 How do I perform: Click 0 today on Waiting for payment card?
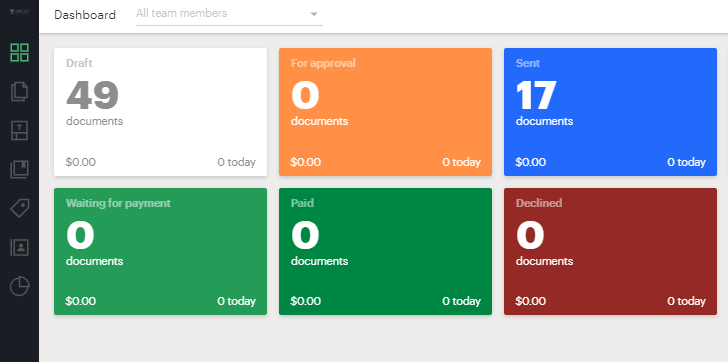[x=236, y=301]
